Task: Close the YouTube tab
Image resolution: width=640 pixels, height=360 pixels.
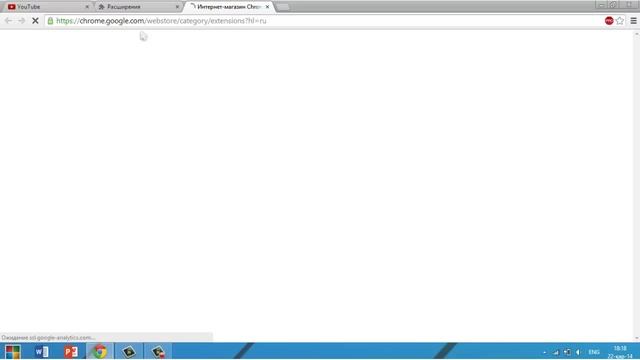Action: point(87,7)
